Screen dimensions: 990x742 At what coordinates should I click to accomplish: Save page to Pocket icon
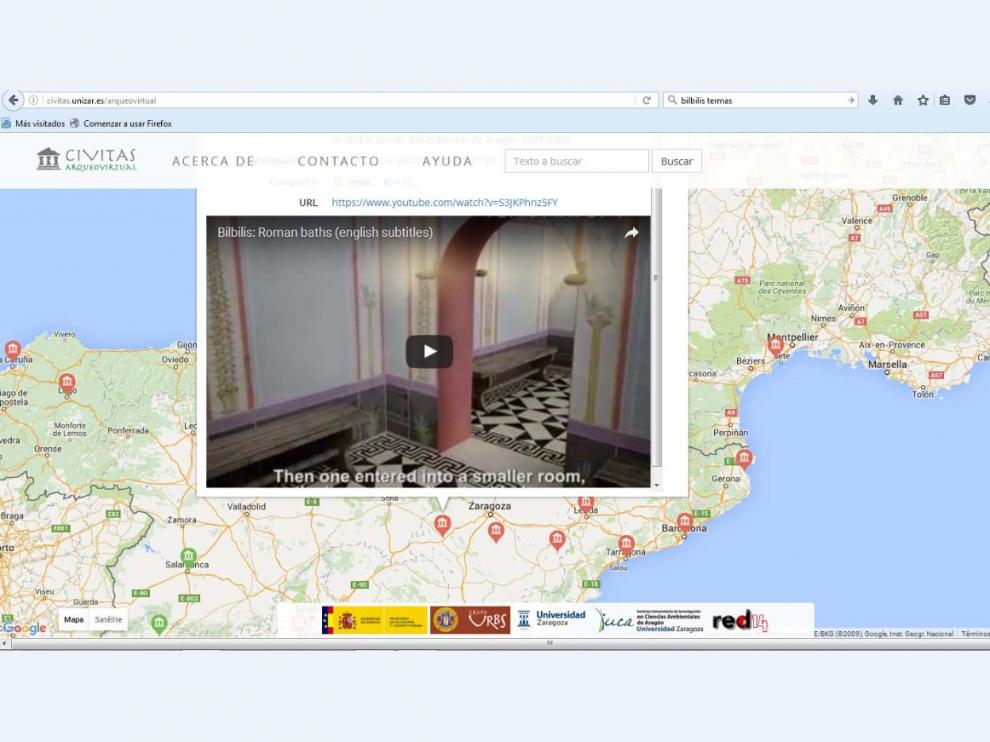tap(970, 100)
